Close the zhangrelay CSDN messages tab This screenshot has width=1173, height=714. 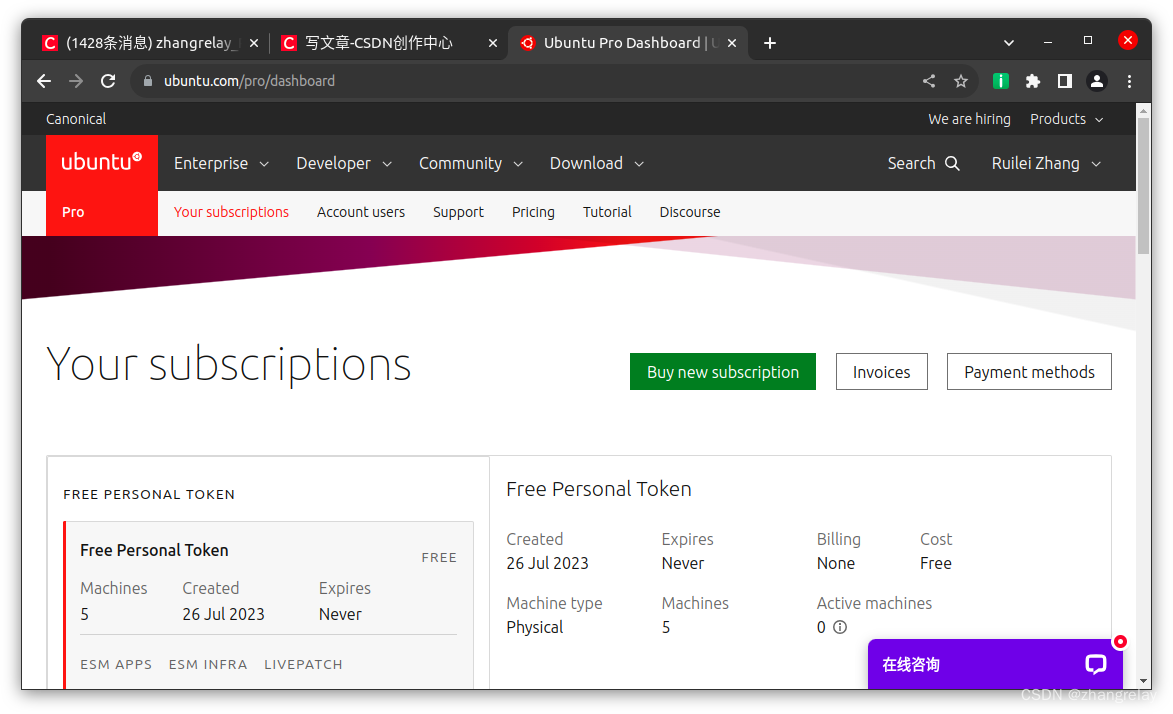(254, 43)
